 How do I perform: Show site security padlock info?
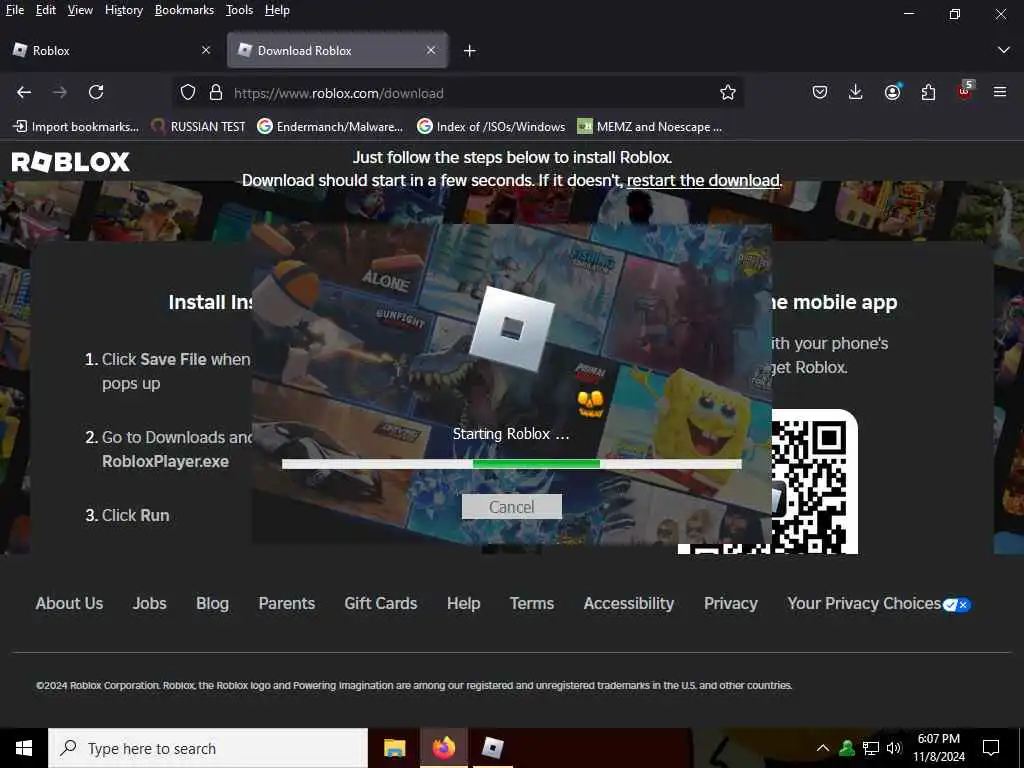(216, 93)
